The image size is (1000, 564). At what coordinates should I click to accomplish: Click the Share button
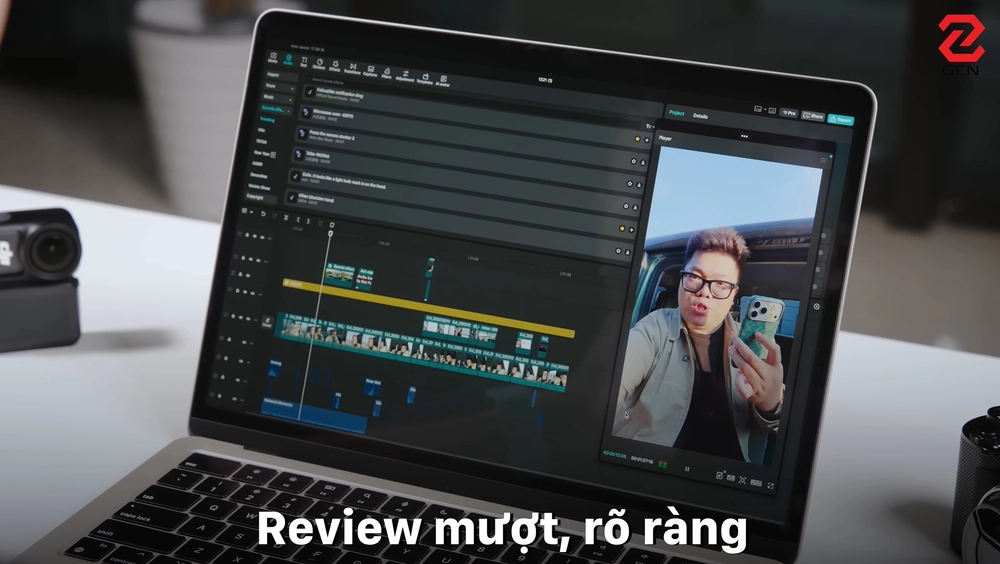click(x=813, y=116)
